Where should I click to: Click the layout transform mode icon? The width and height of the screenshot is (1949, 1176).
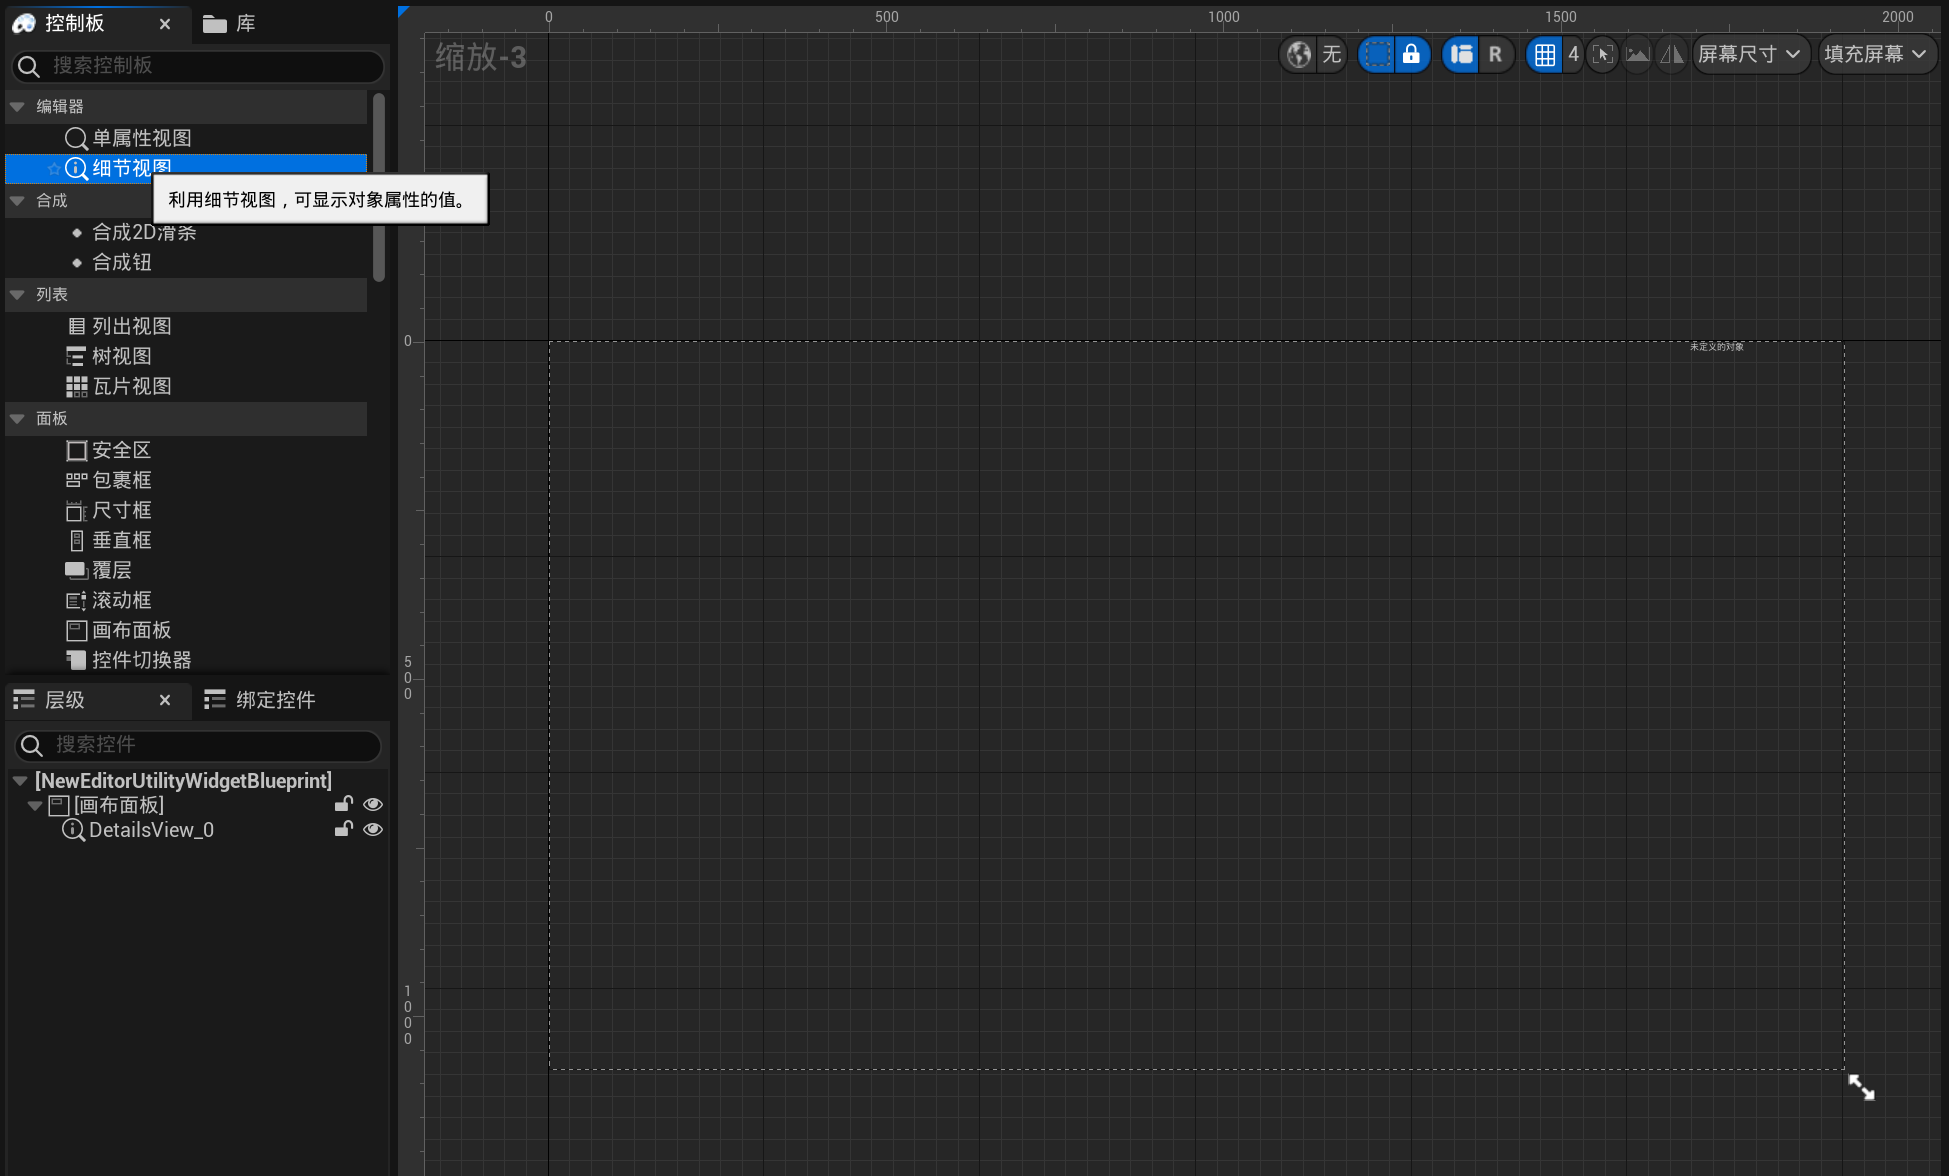pos(1461,54)
